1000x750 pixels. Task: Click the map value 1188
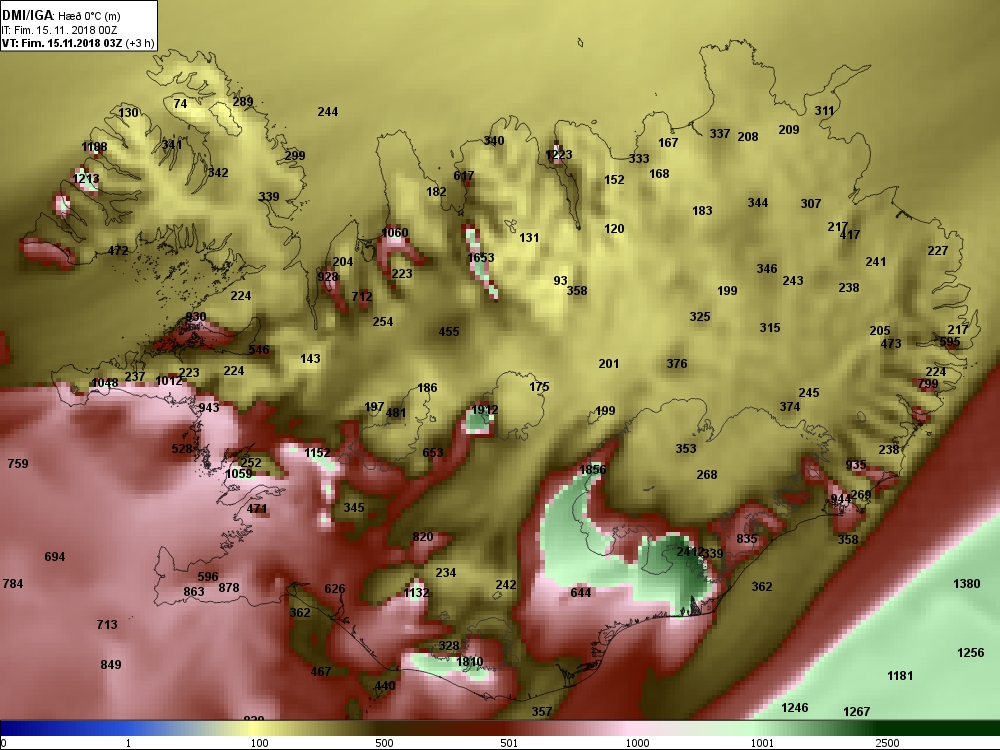click(x=94, y=147)
